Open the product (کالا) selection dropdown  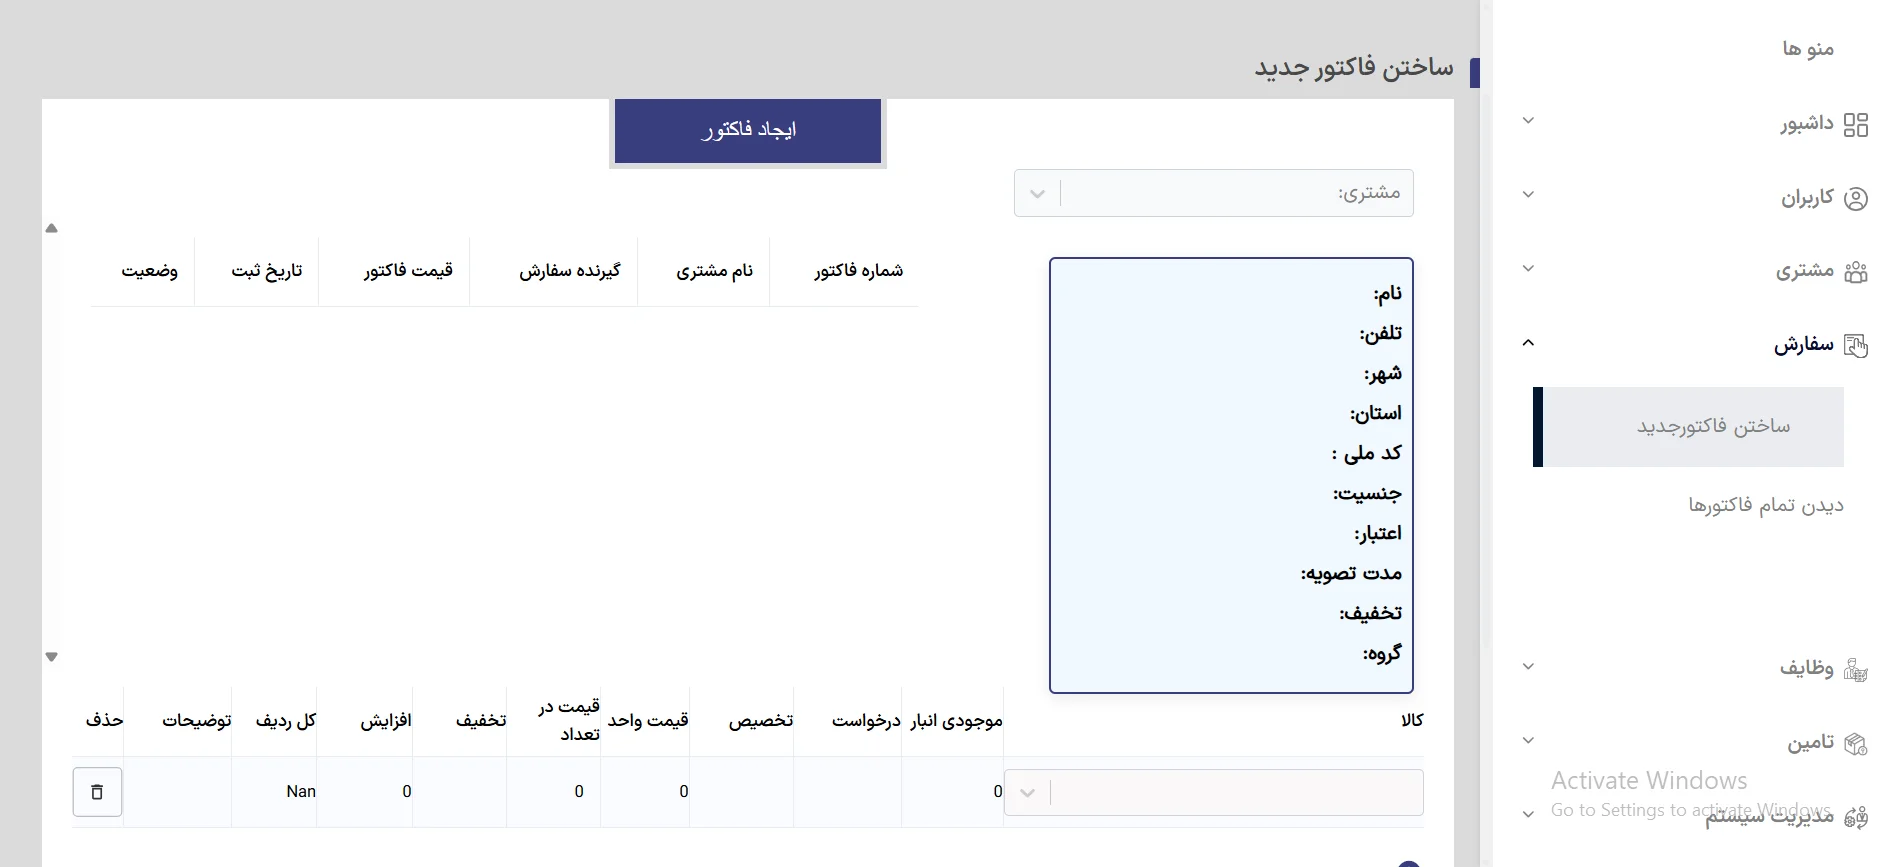(x=1027, y=793)
